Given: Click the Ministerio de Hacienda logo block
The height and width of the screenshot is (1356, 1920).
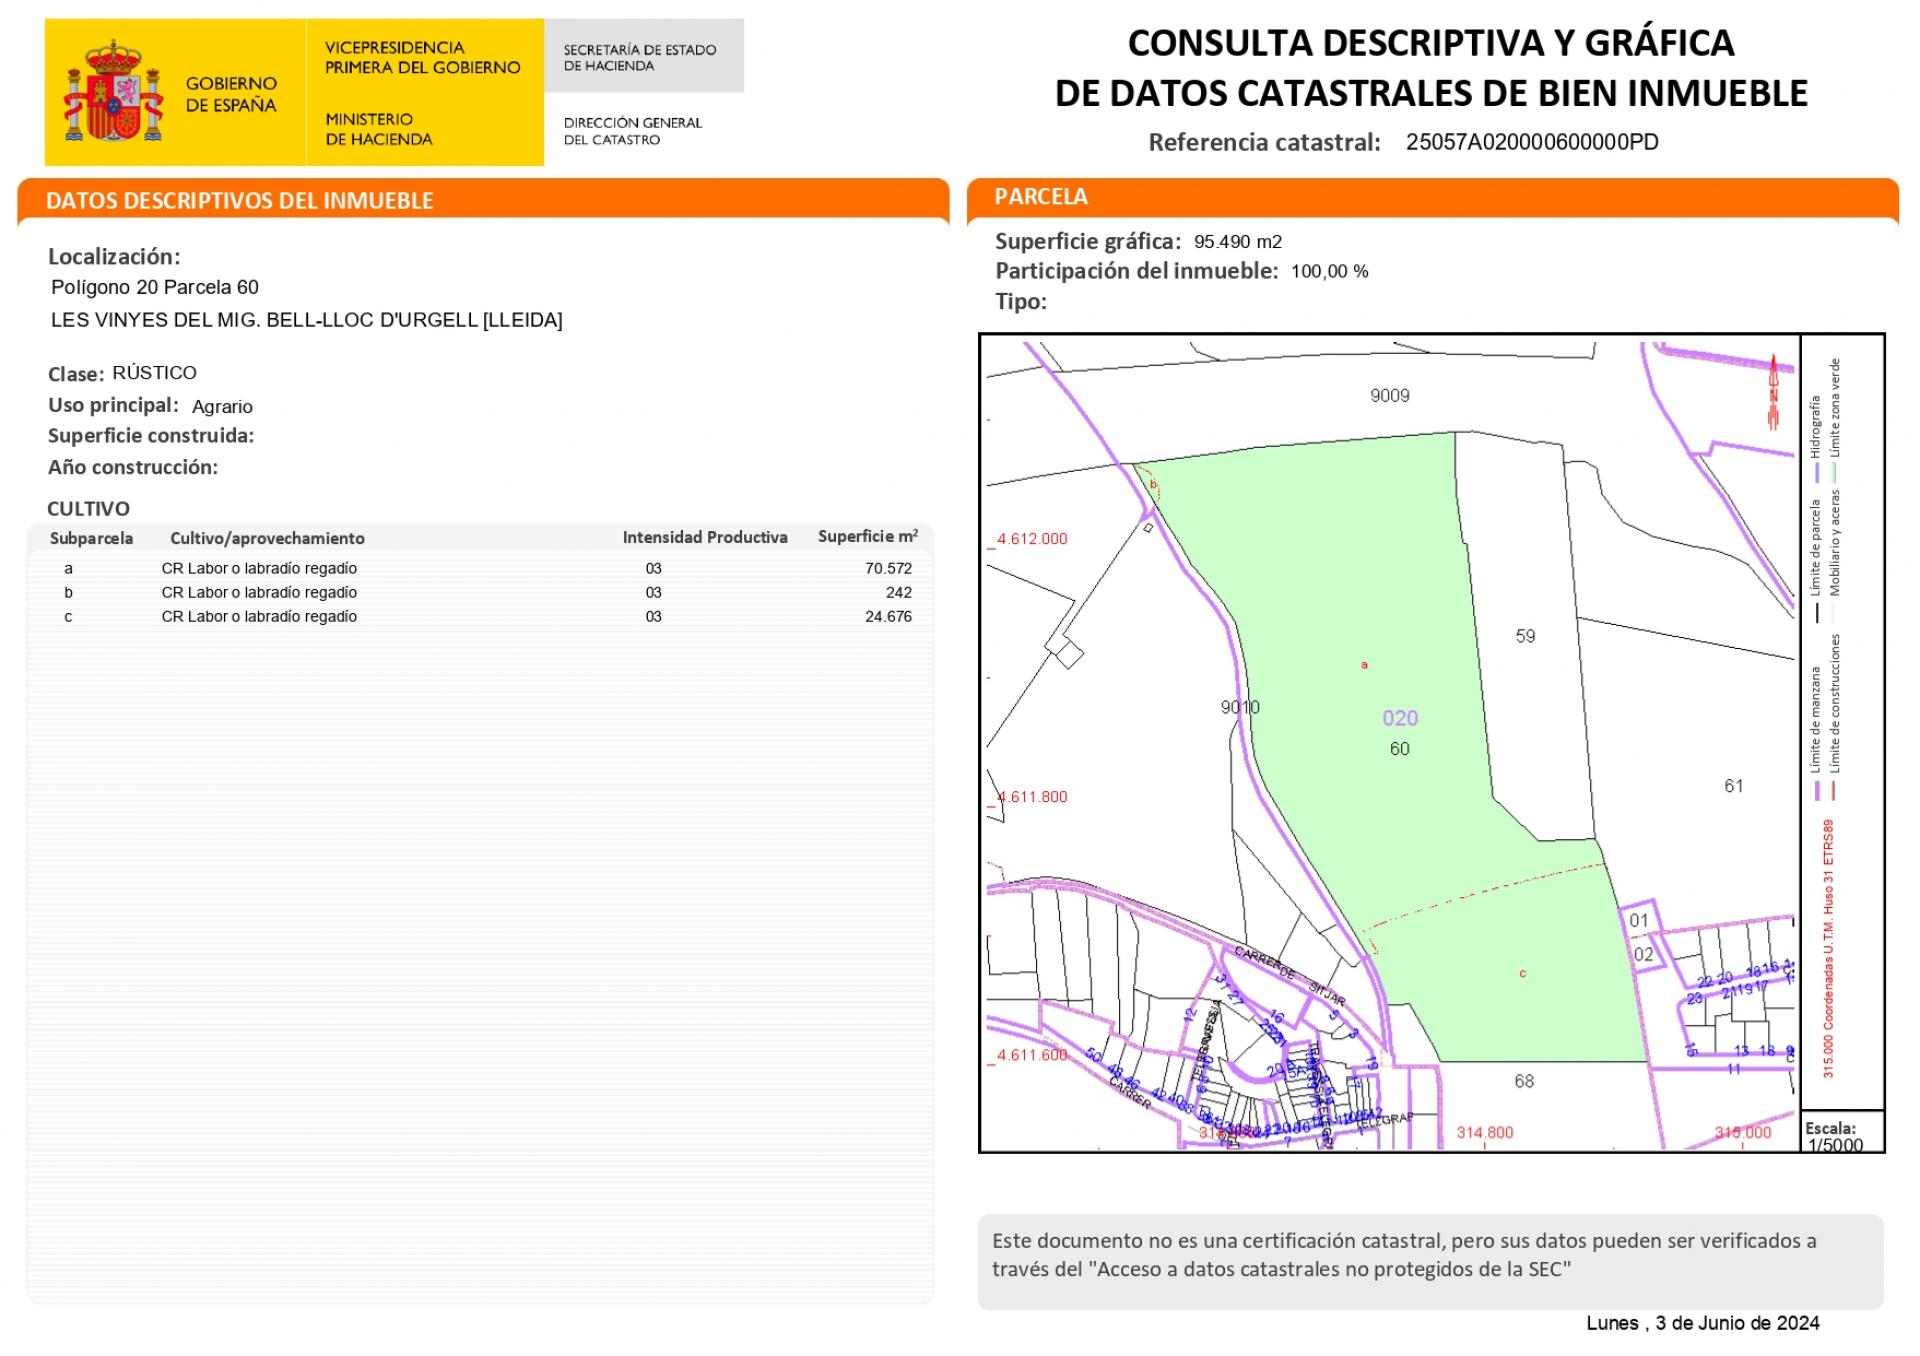Looking at the screenshot, I should [x=378, y=130].
